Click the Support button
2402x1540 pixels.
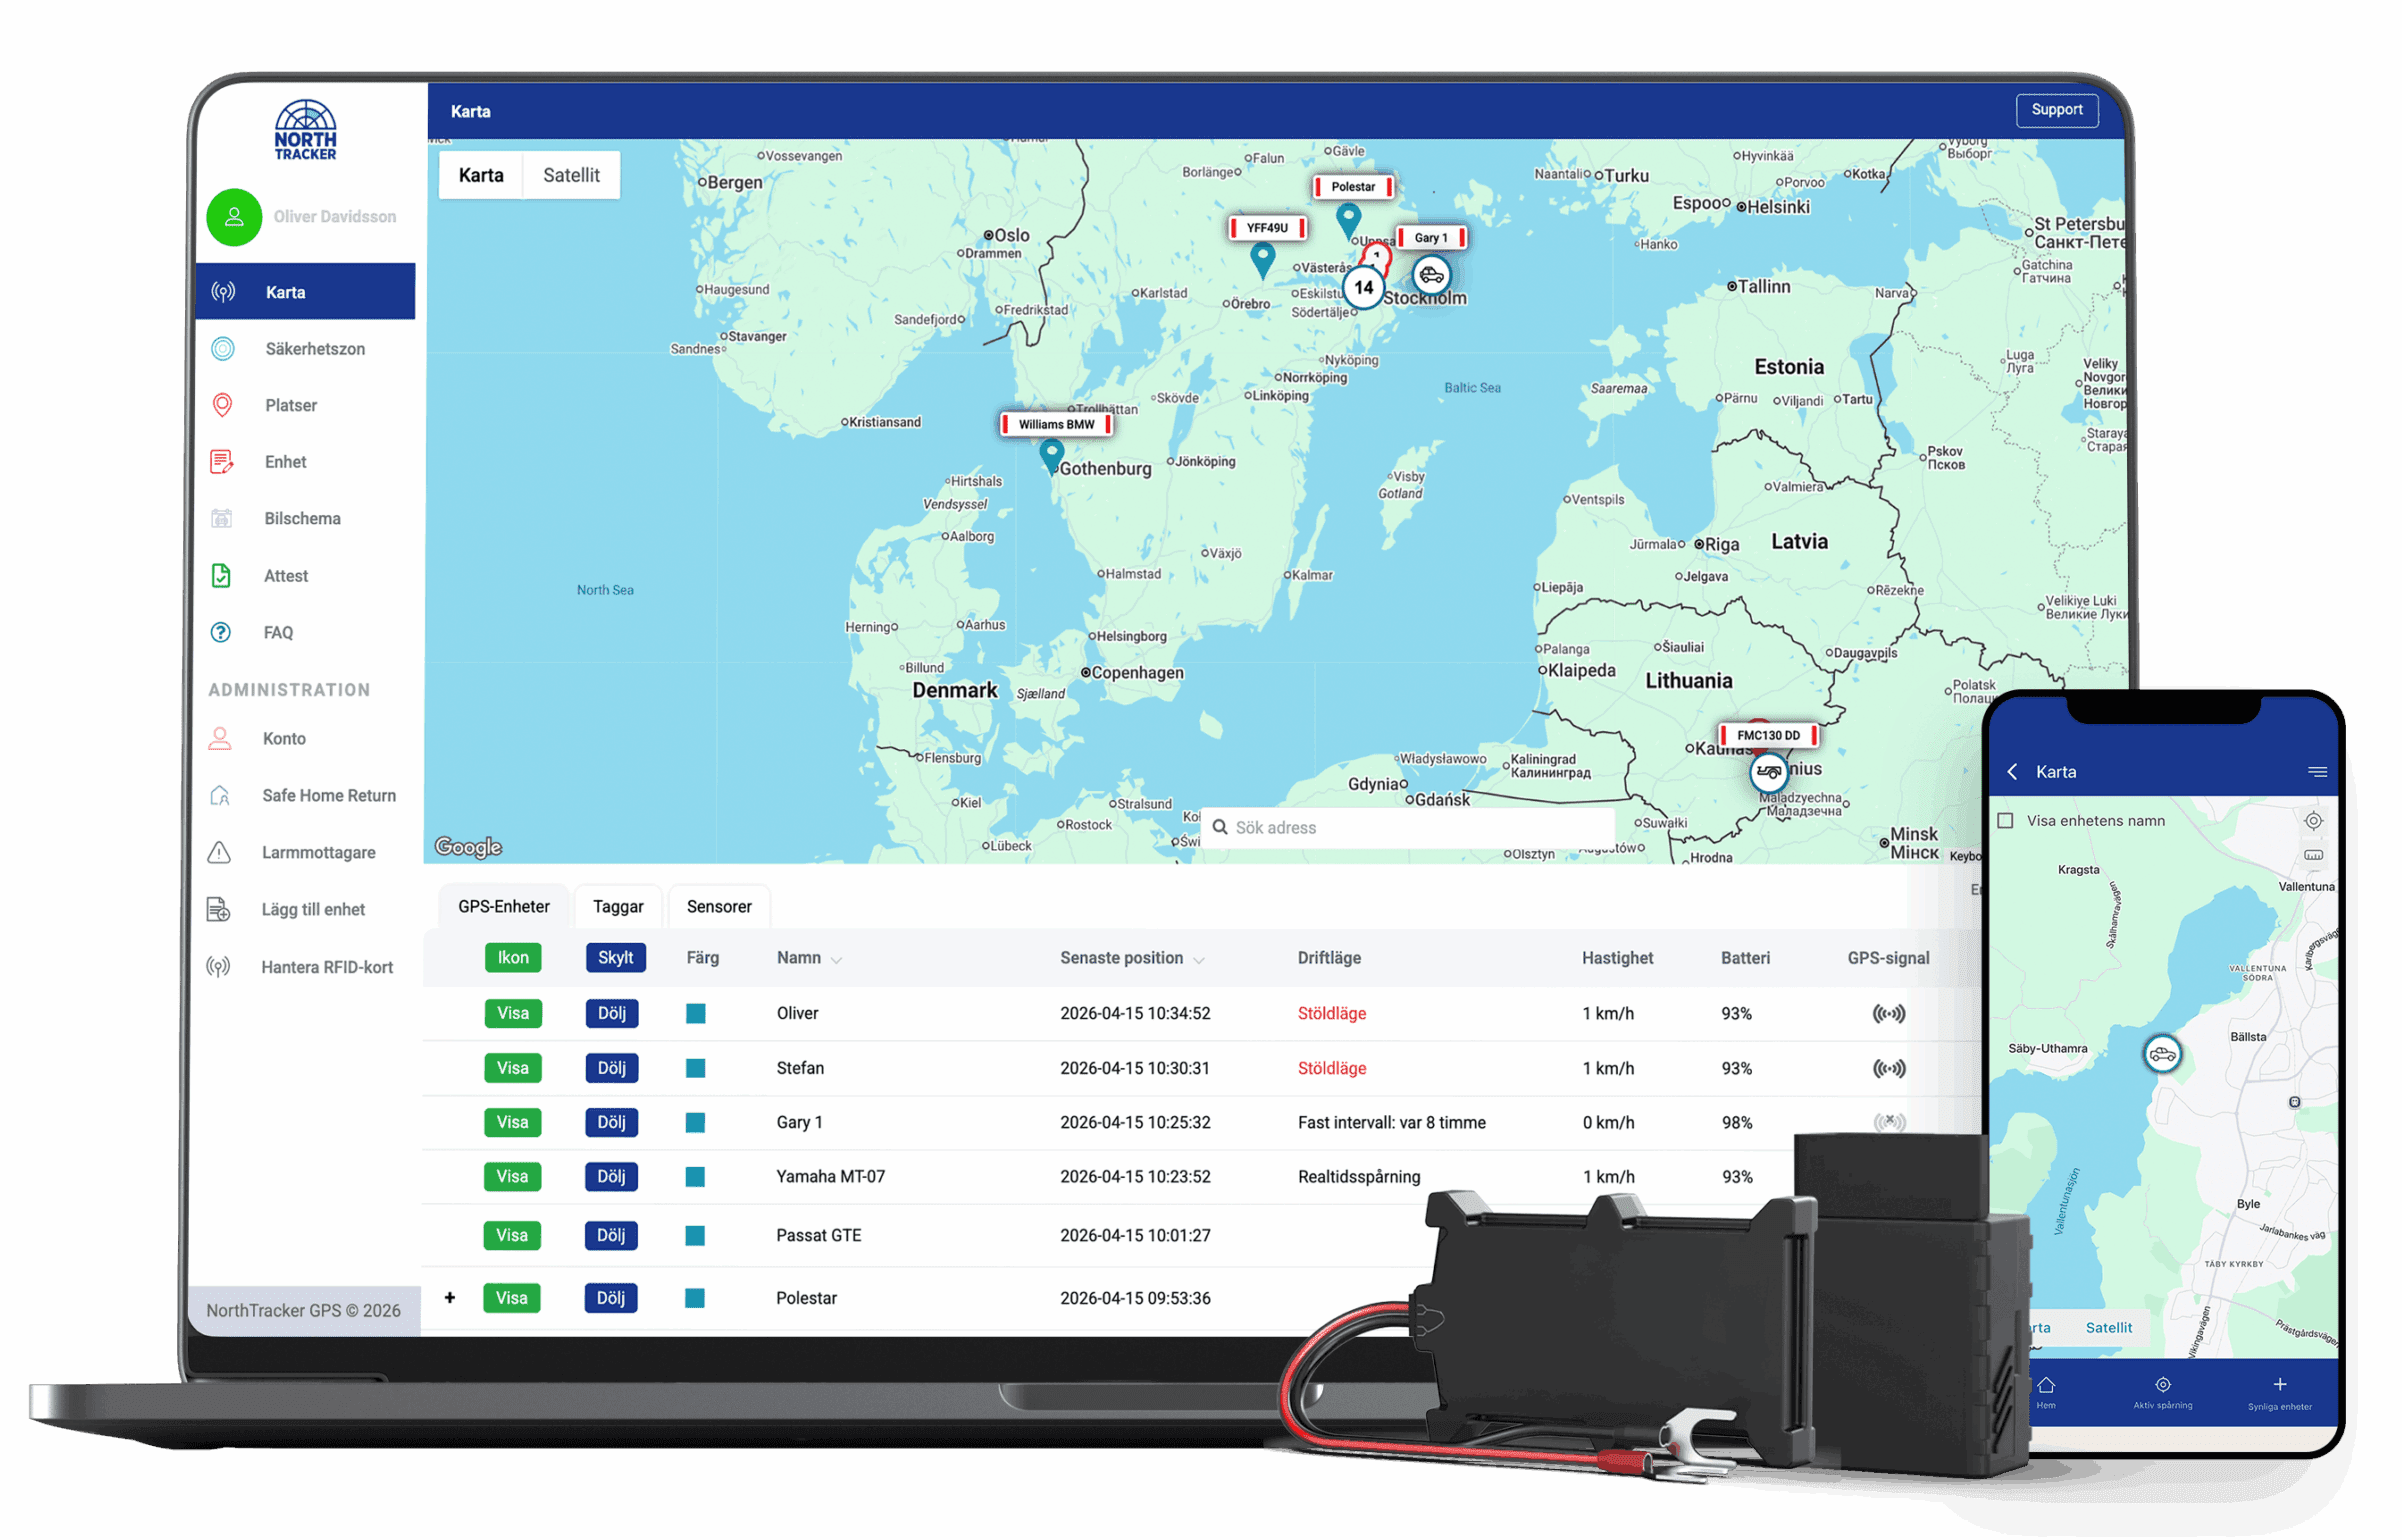click(2056, 110)
